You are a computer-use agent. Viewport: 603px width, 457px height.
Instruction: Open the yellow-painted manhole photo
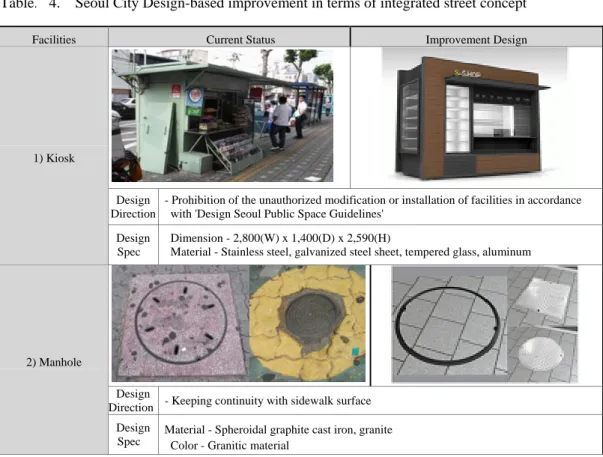point(308,323)
